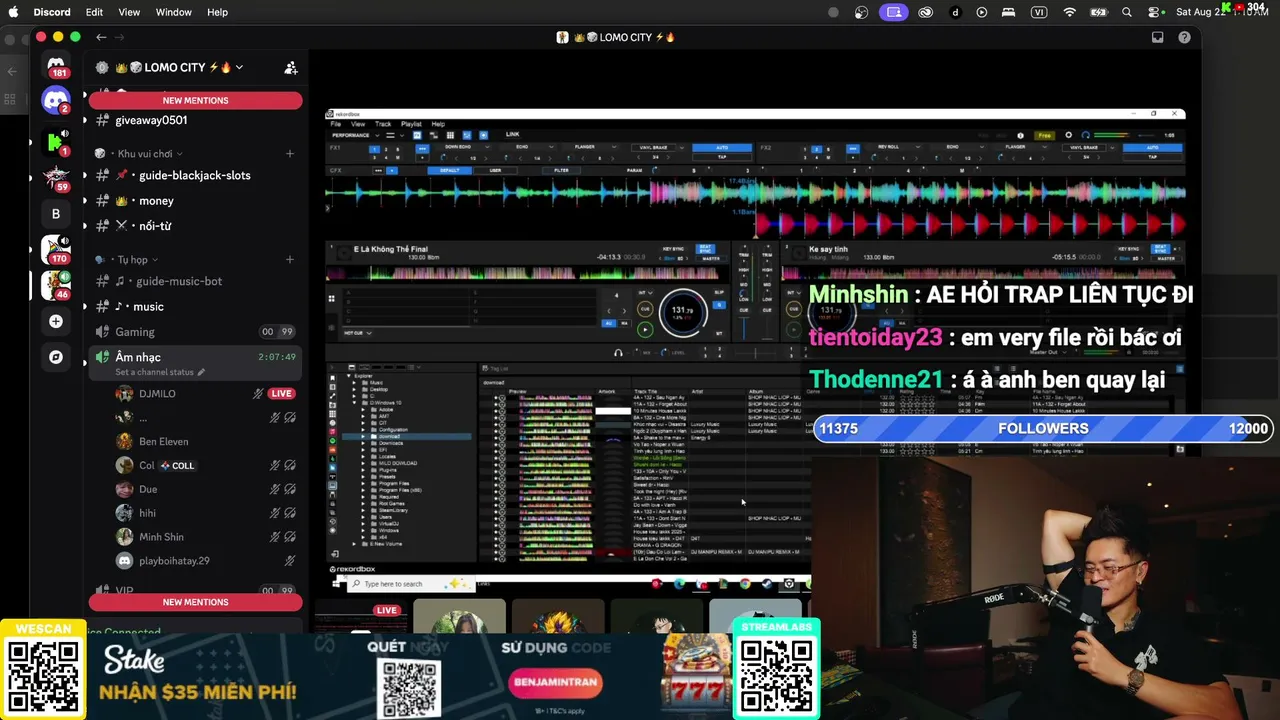This screenshot has width=1280, height=720.
Task: Open Discord inbox icon in title bar
Action: [1158, 37]
